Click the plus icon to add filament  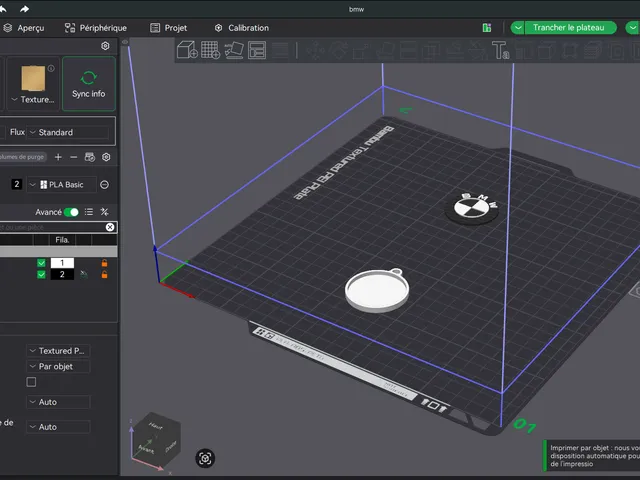58,157
